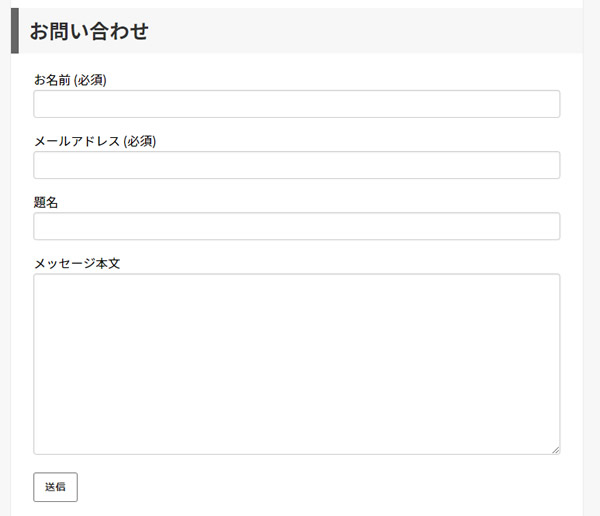600x516 pixels.
Task: Click blank space right of 送信 button
Action: tap(300, 487)
